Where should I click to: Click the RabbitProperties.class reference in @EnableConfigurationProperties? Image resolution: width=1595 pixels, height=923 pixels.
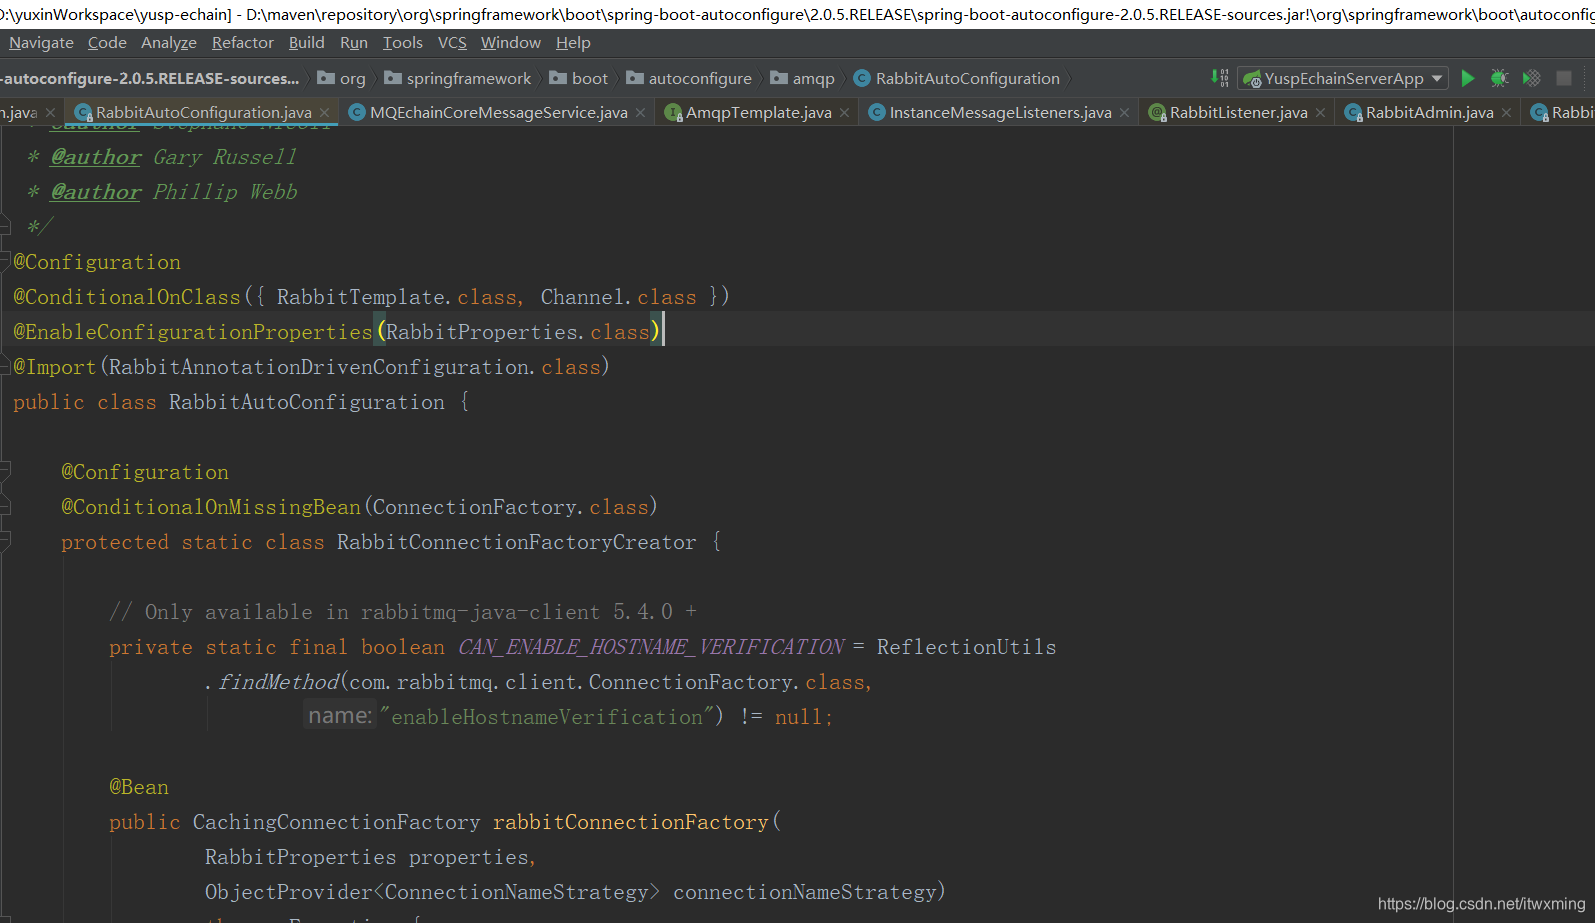[x=517, y=332]
